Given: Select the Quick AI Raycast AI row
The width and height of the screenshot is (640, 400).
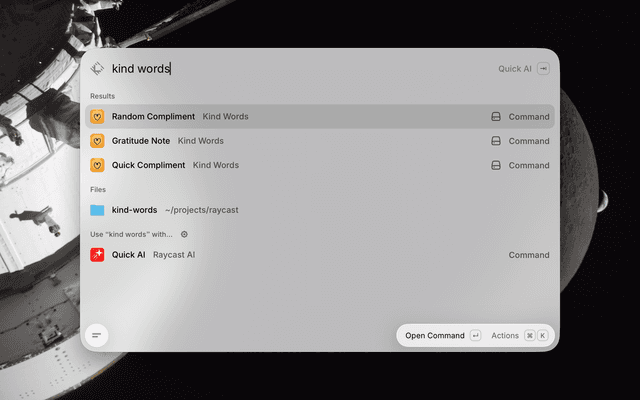Looking at the screenshot, I should tap(320, 255).
